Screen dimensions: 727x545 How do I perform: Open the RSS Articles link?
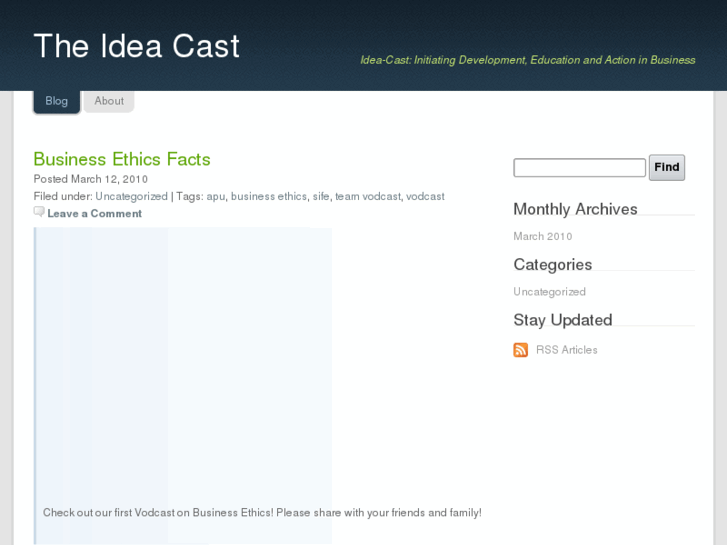[567, 350]
